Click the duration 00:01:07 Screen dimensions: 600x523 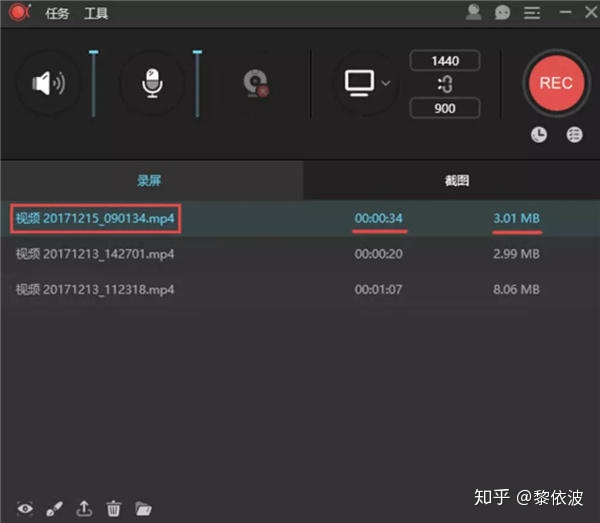378,290
